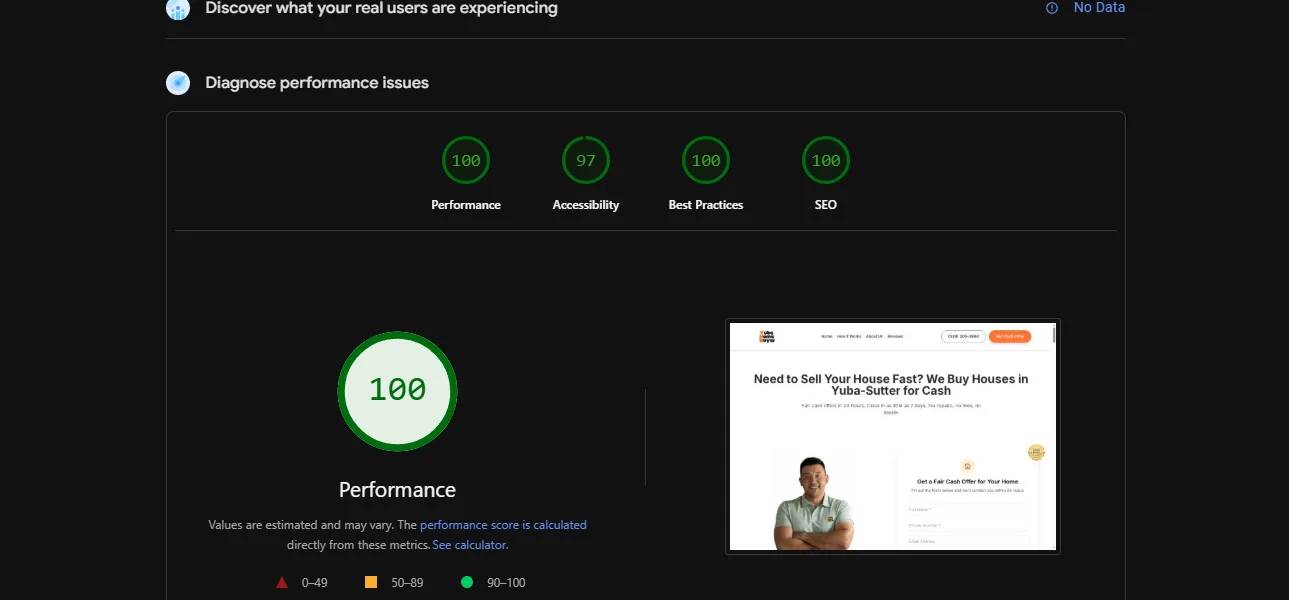Click the small Performance gauge in score row
The width and height of the screenshot is (1289, 600).
pos(466,161)
